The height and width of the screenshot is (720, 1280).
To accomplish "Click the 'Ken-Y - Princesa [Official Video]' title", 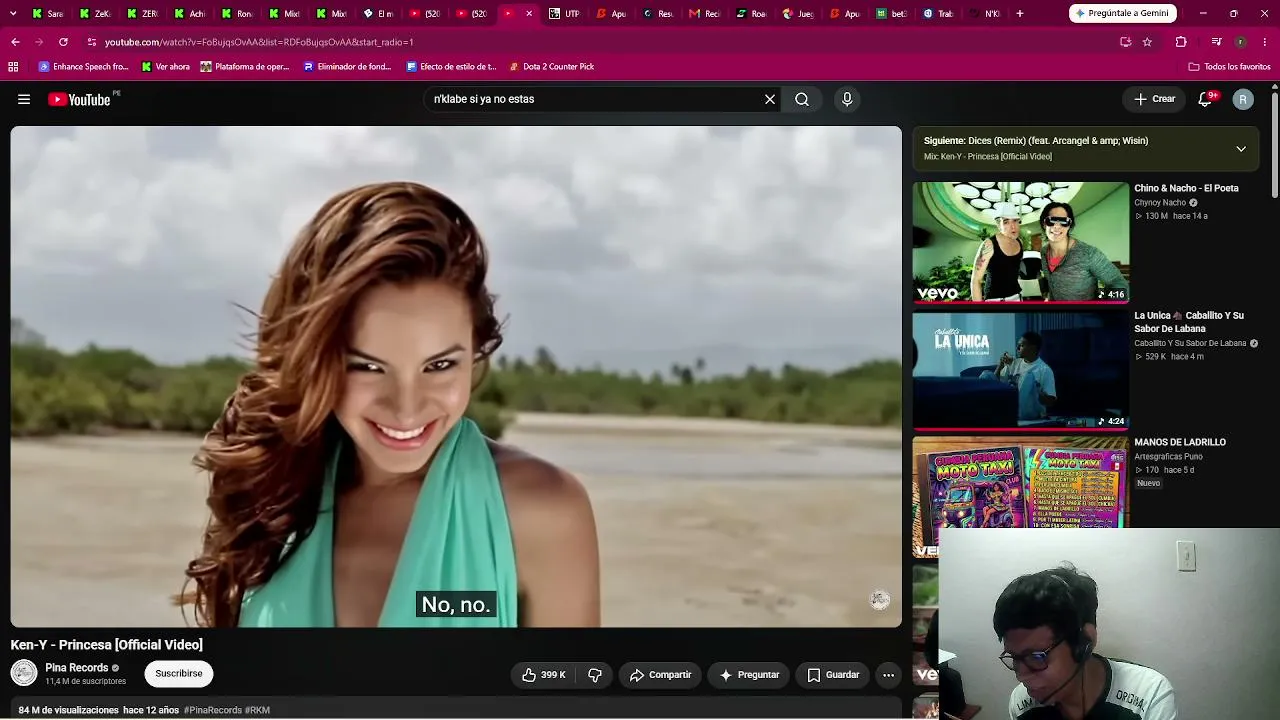I will 107,645.
